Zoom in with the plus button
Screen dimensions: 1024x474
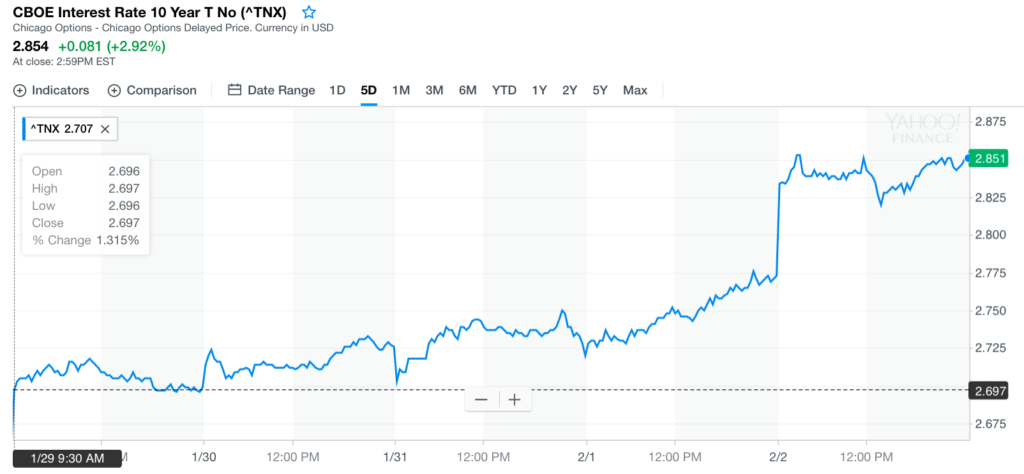click(x=515, y=400)
